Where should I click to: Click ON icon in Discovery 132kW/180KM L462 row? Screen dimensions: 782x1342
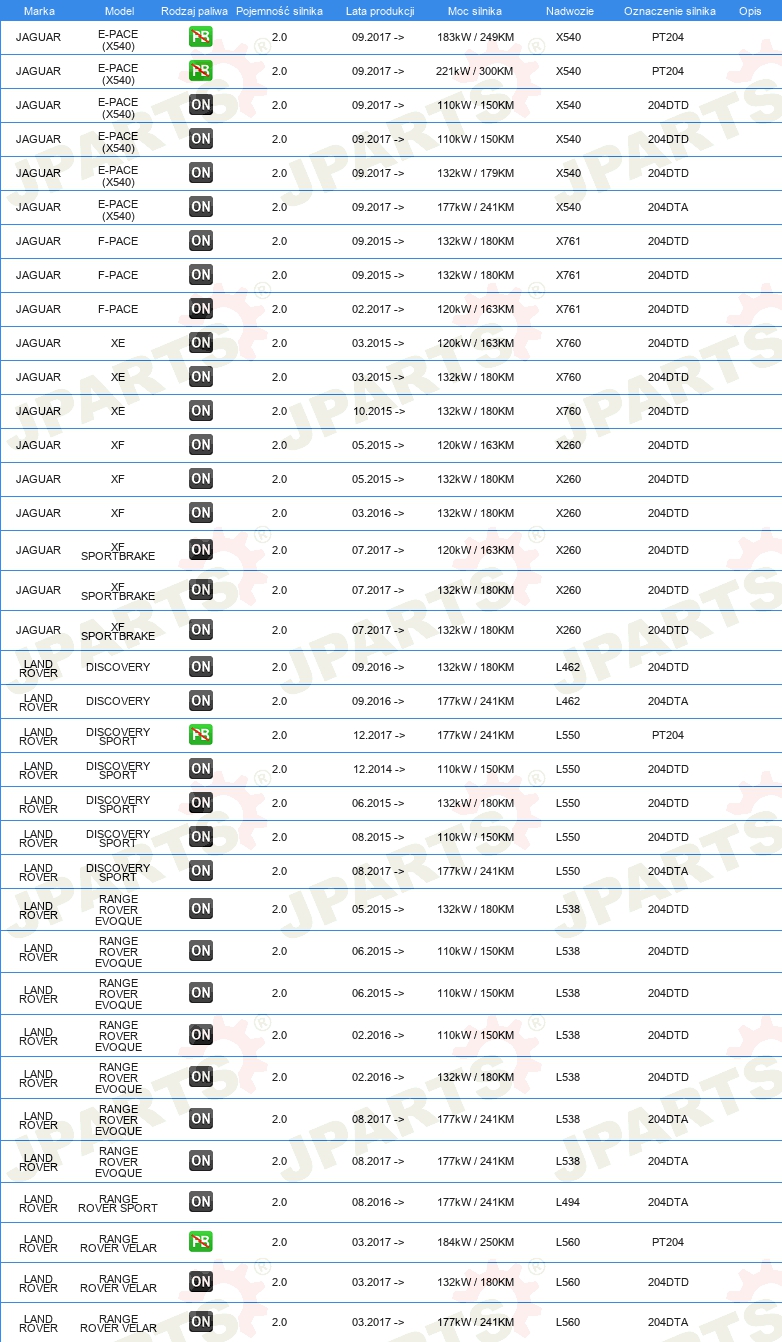pos(201,667)
